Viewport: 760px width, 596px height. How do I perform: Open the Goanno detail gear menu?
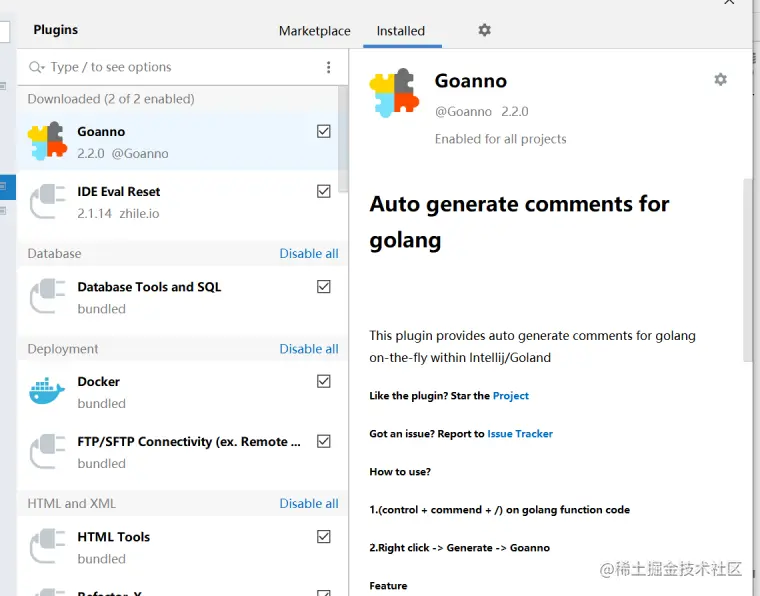coord(720,79)
